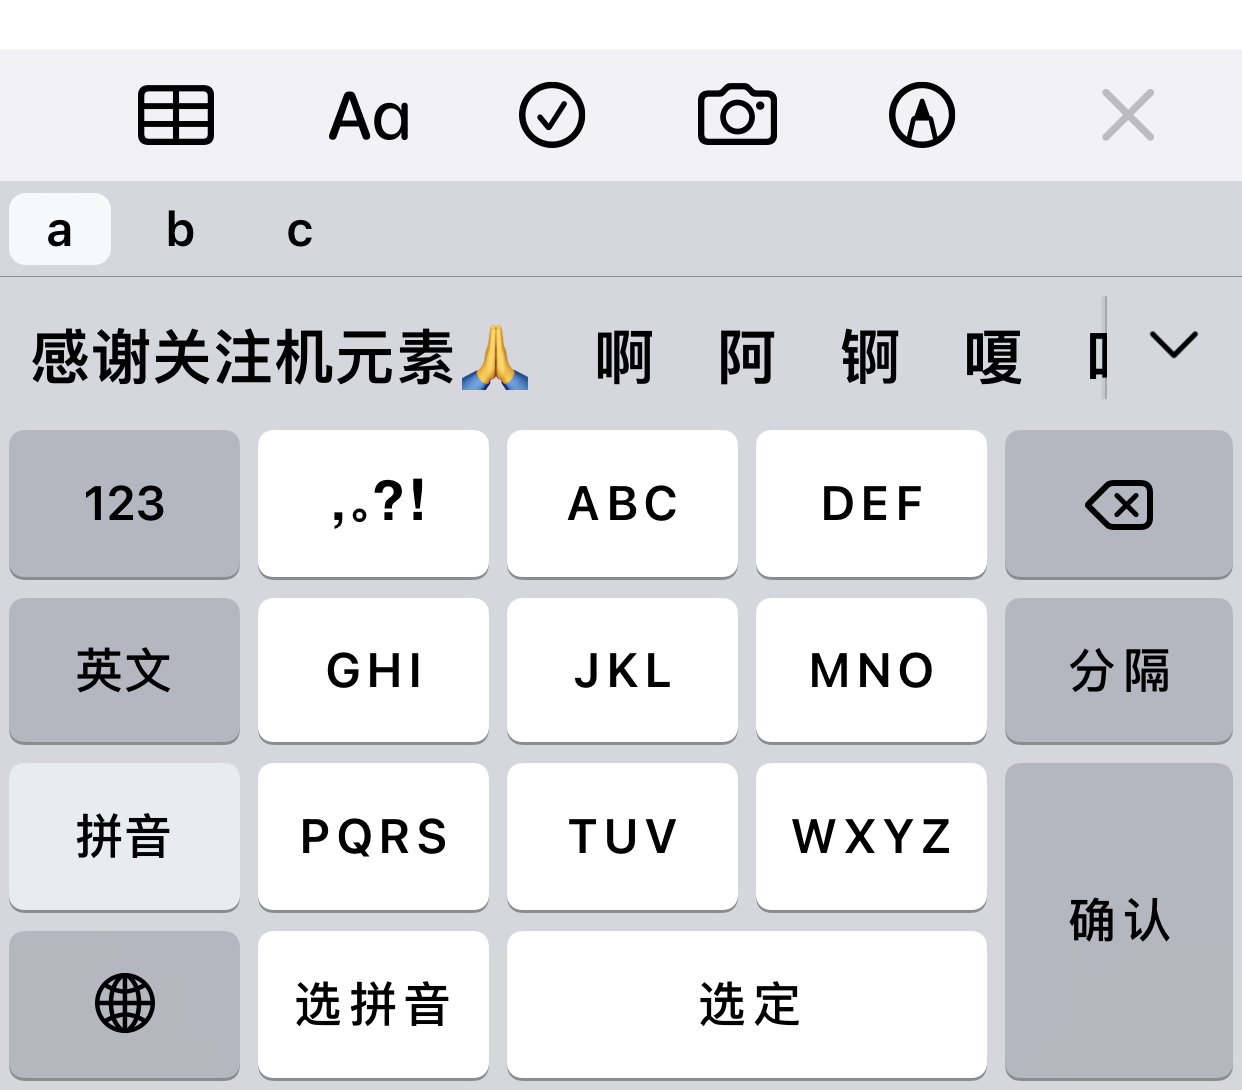Select the drawing pen icon
Image resolution: width=1242 pixels, height=1090 pixels.
pos(922,114)
